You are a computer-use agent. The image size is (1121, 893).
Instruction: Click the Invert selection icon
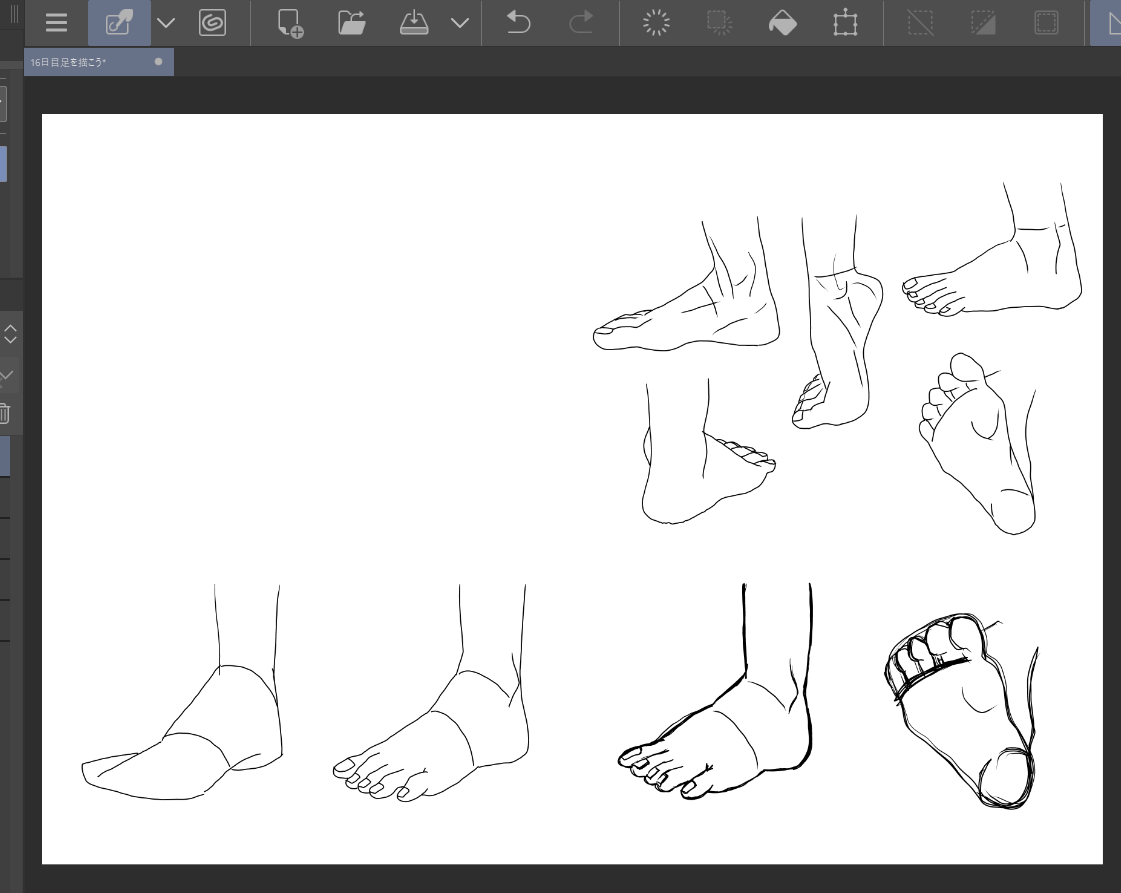[983, 23]
